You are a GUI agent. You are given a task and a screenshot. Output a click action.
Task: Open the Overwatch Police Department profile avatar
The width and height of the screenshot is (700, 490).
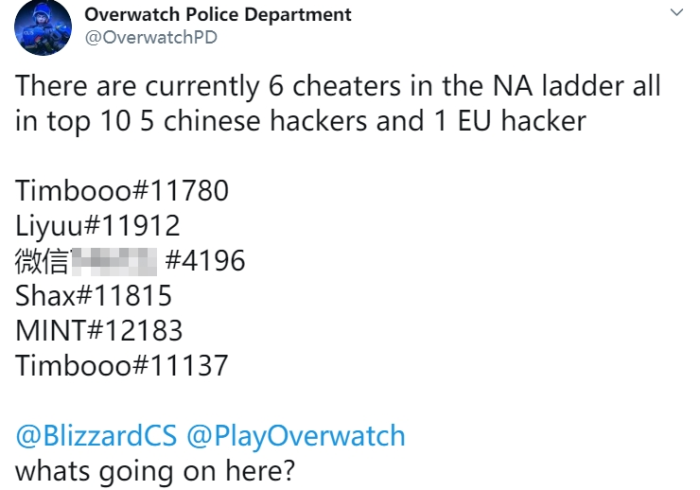click(x=43, y=27)
